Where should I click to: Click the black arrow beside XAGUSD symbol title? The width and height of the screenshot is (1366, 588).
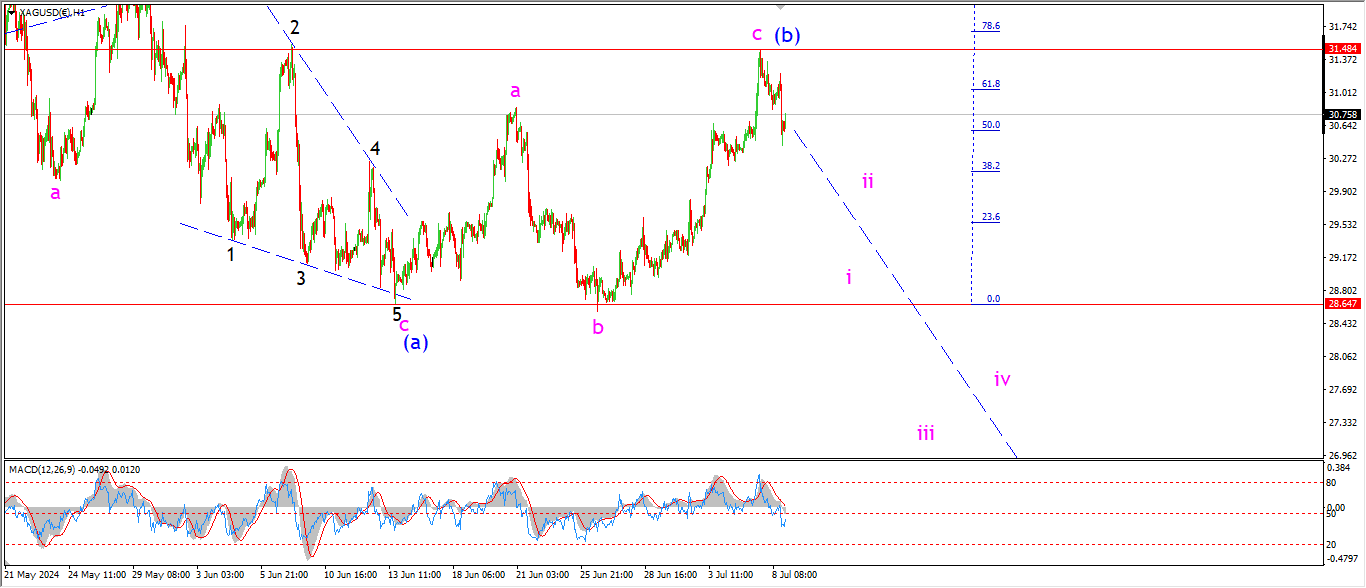[x=11, y=11]
